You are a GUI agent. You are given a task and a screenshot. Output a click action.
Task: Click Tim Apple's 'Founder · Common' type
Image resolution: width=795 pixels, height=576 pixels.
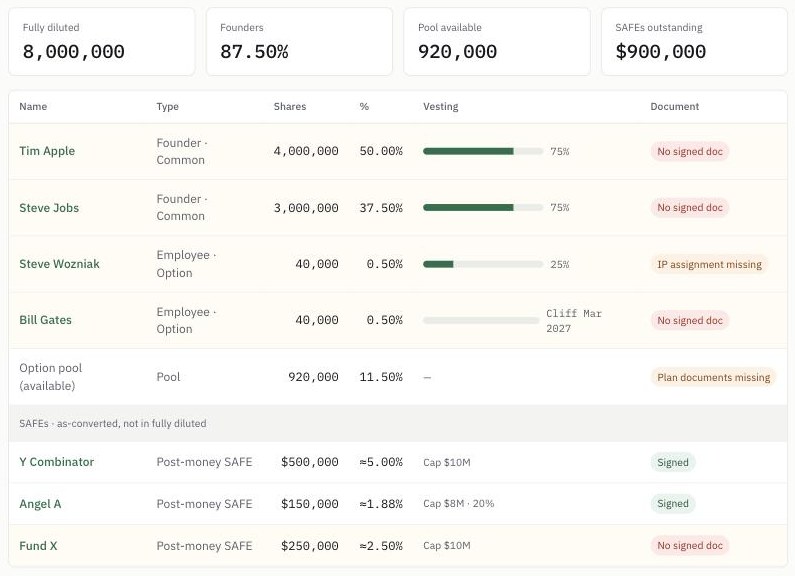pos(182,151)
